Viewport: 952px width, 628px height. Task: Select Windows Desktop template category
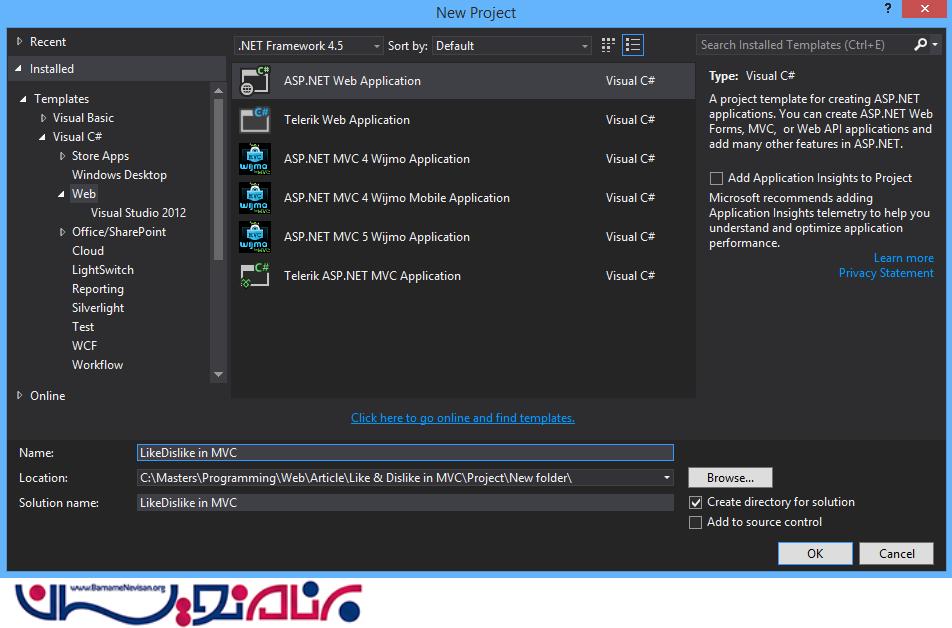coord(119,175)
